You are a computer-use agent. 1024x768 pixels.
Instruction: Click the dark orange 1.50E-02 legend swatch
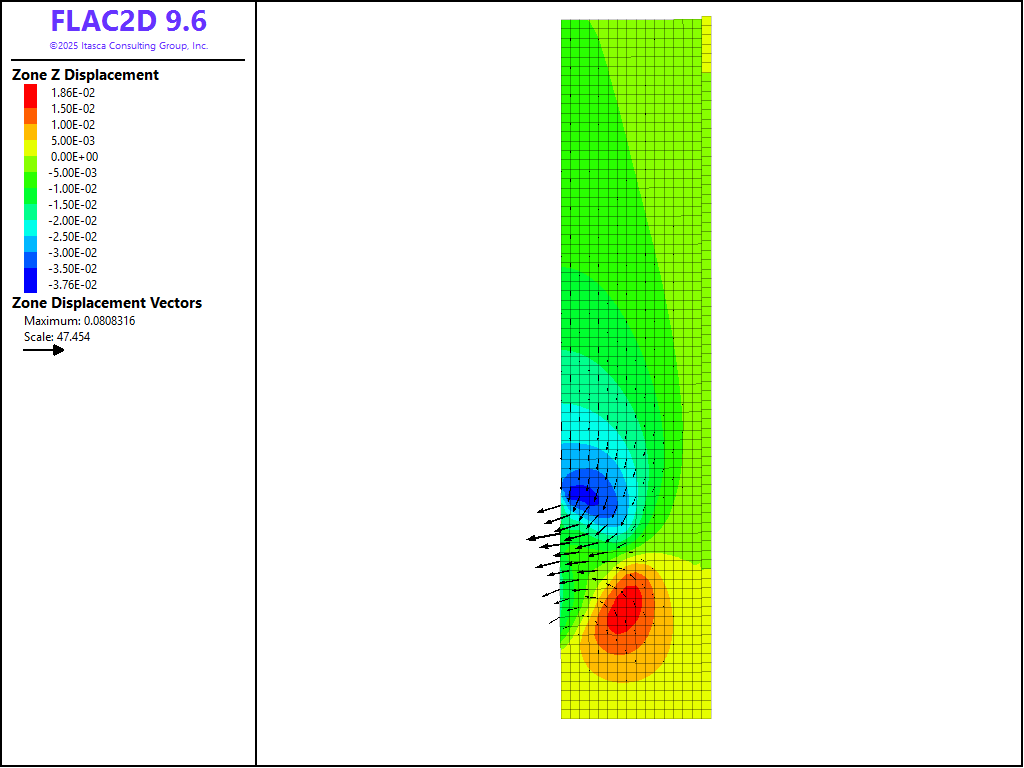click(31, 109)
